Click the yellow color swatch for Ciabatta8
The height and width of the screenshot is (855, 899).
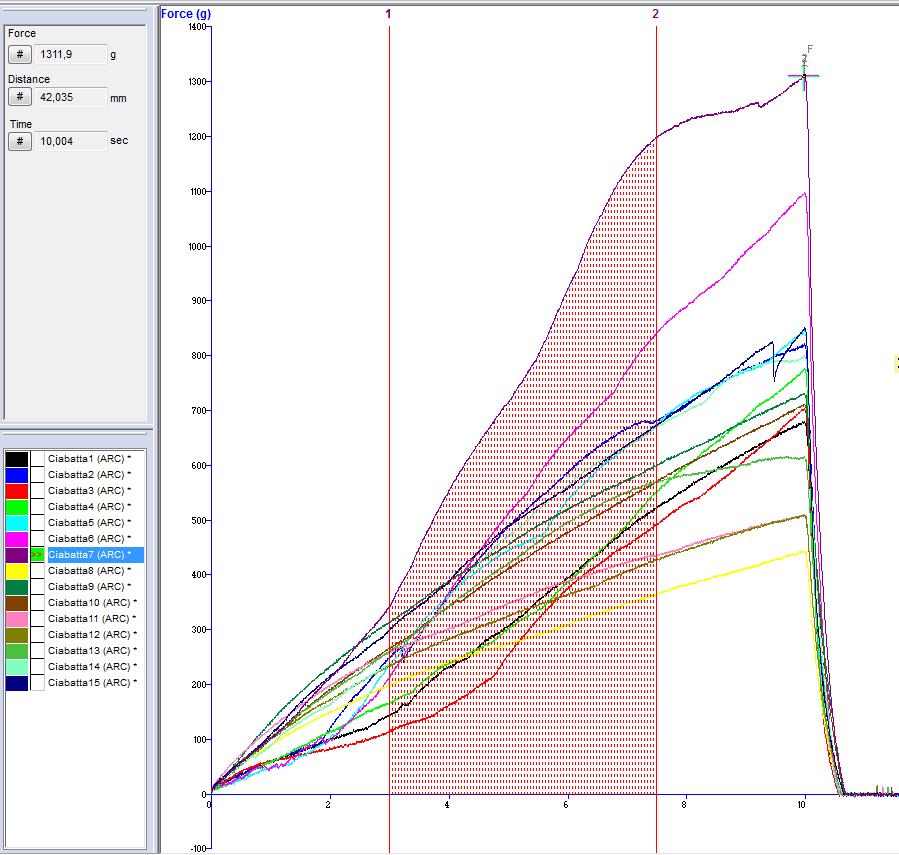pyautogui.click(x=17, y=571)
